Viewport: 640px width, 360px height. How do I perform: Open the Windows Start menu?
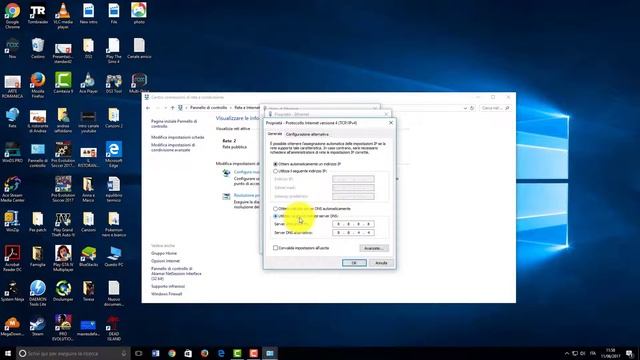(8, 353)
